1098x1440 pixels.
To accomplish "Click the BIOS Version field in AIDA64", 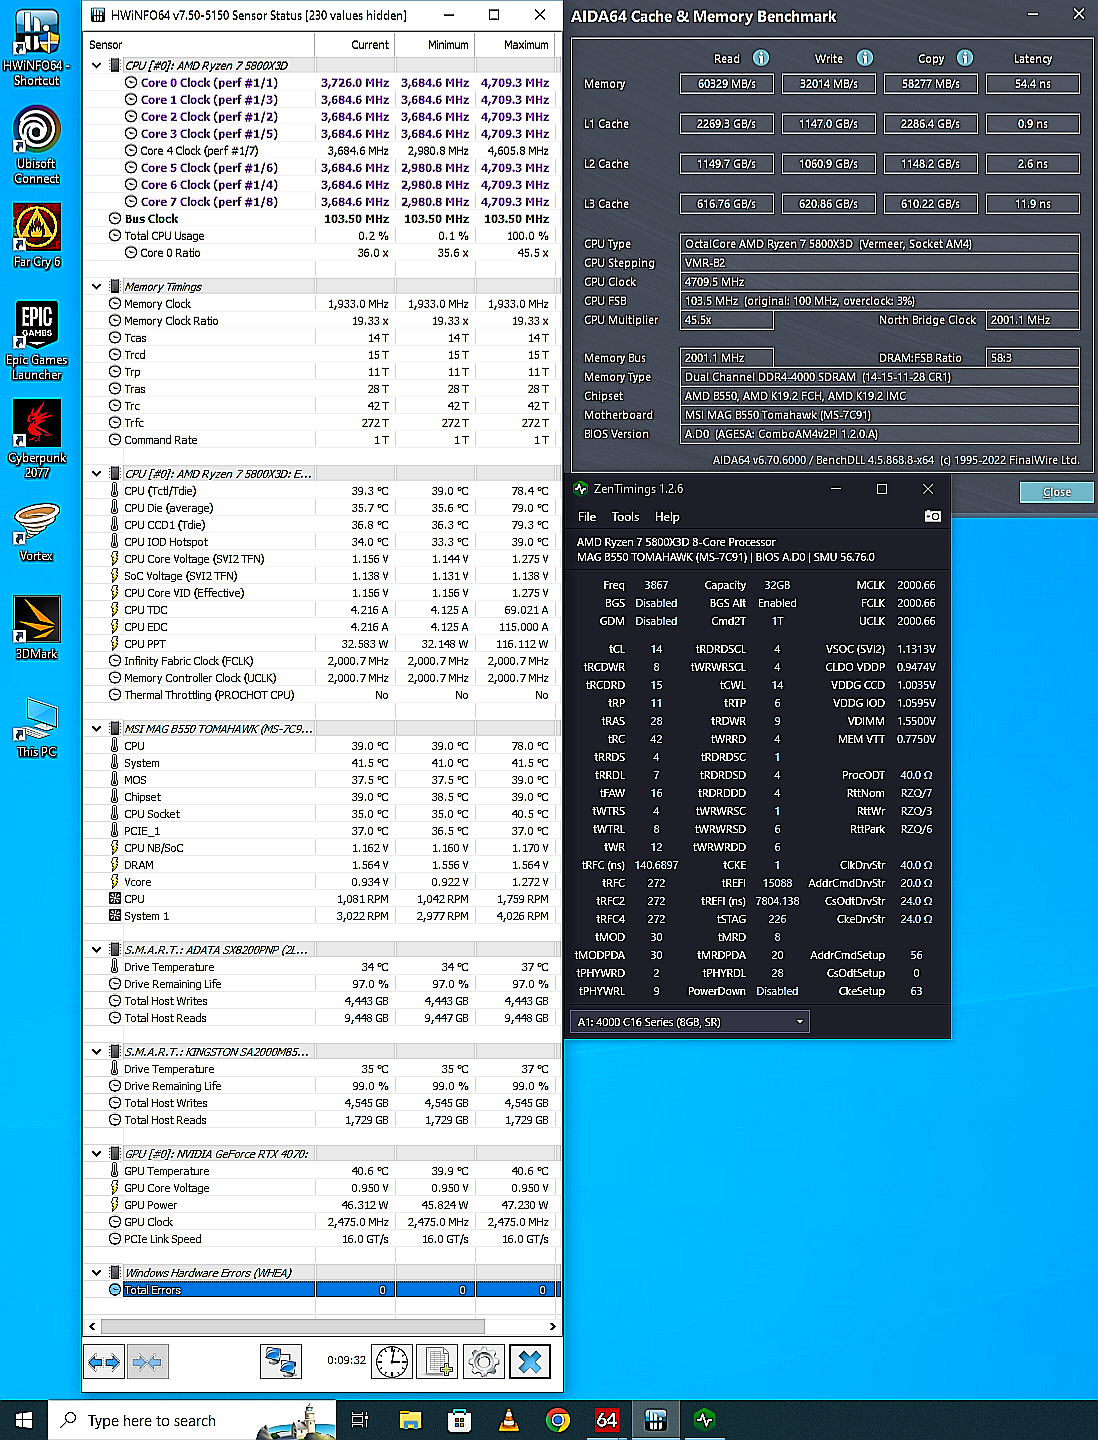I will coord(880,434).
